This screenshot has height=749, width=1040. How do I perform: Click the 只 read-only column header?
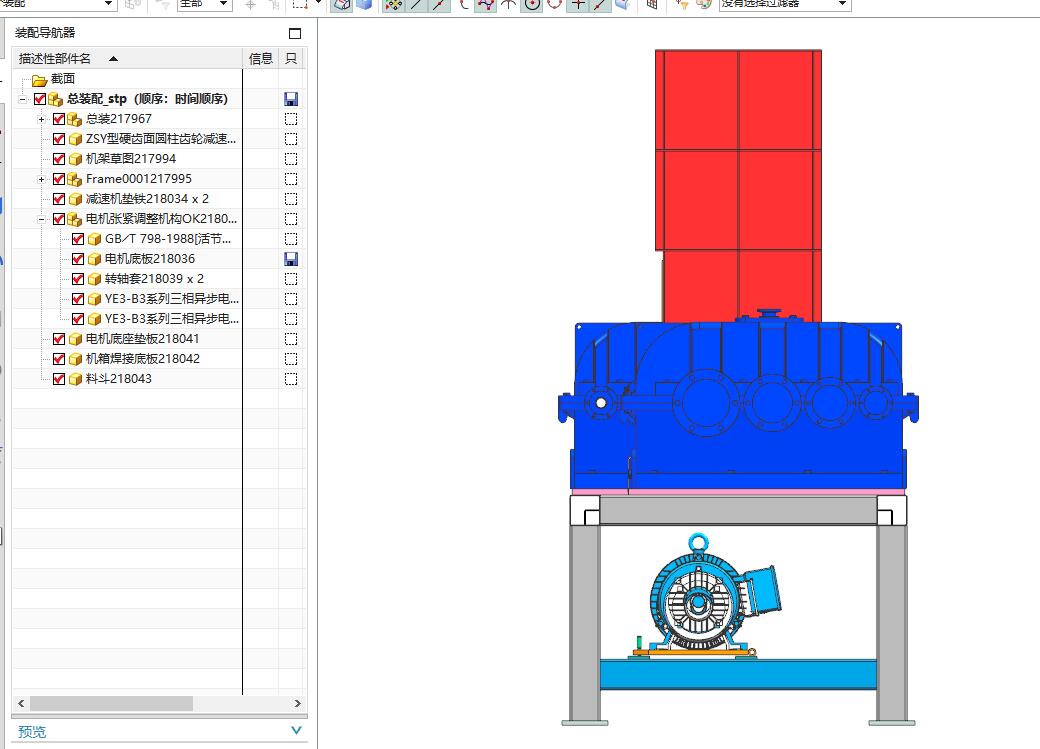(x=291, y=58)
